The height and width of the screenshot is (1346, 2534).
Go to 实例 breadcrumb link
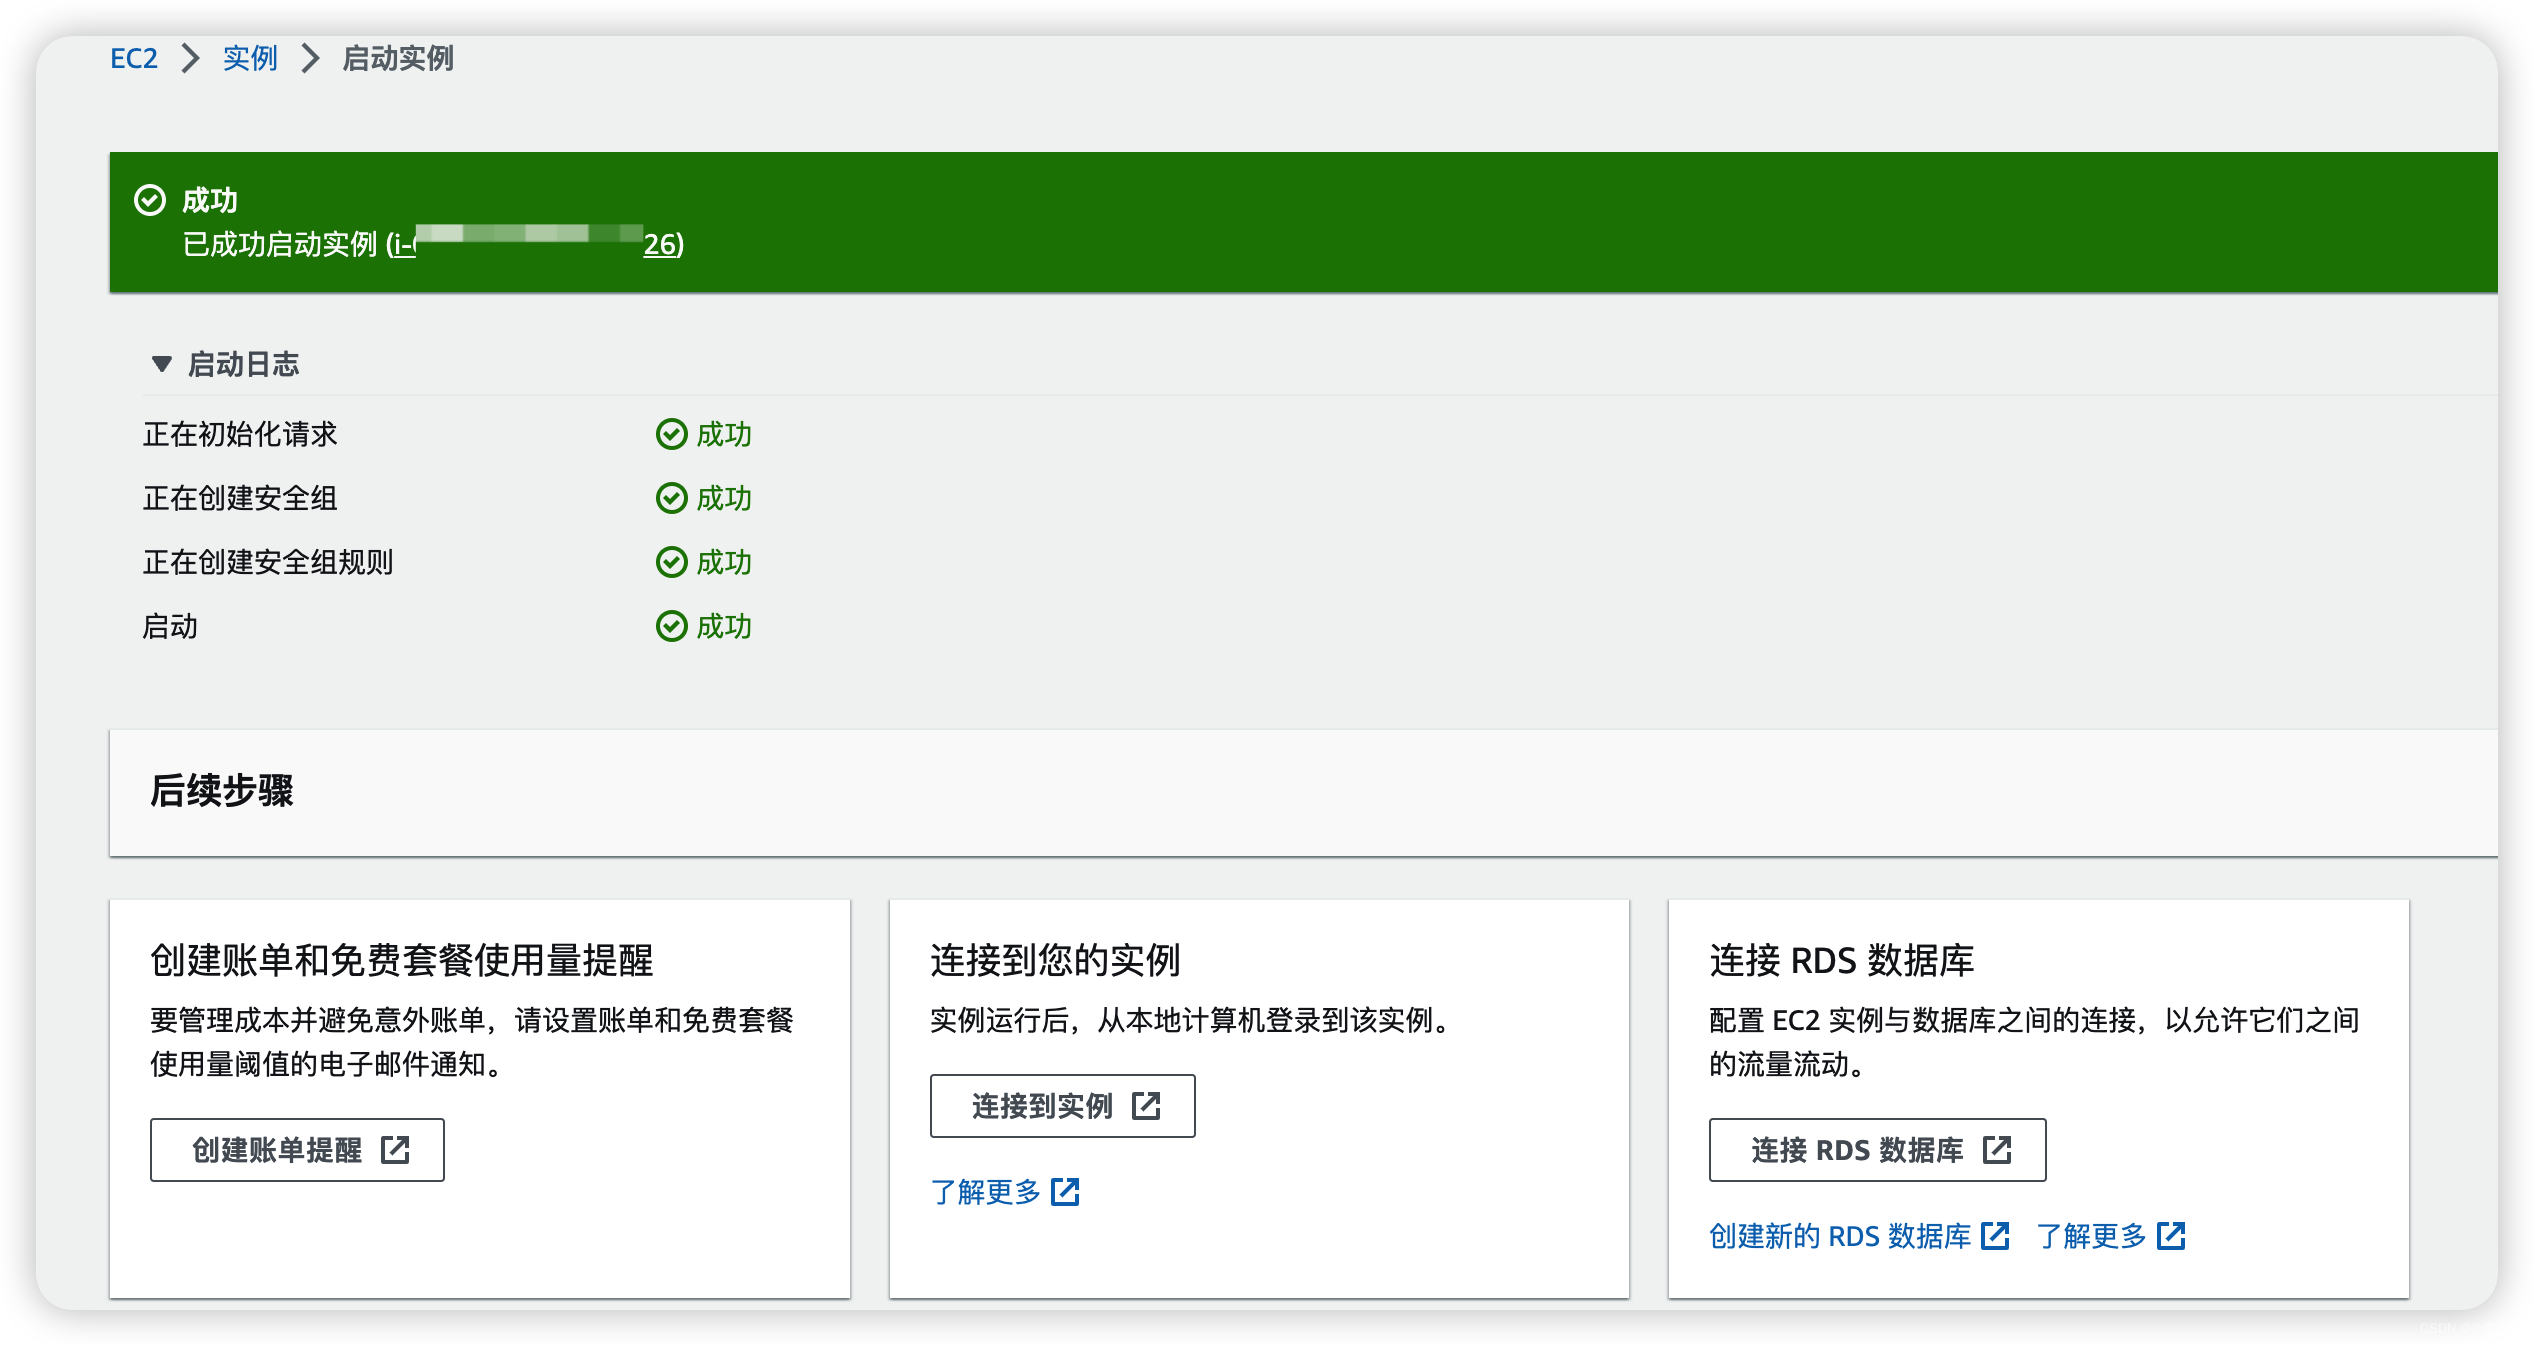(x=250, y=58)
